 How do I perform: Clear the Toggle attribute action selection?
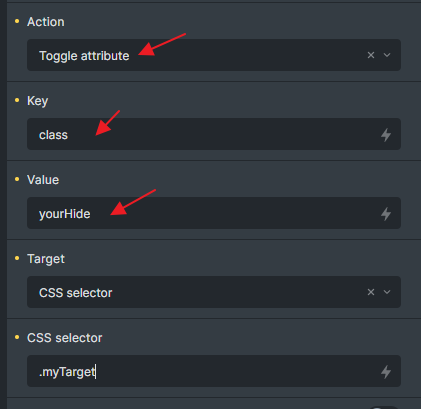pyautogui.click(x=371, y=55)
